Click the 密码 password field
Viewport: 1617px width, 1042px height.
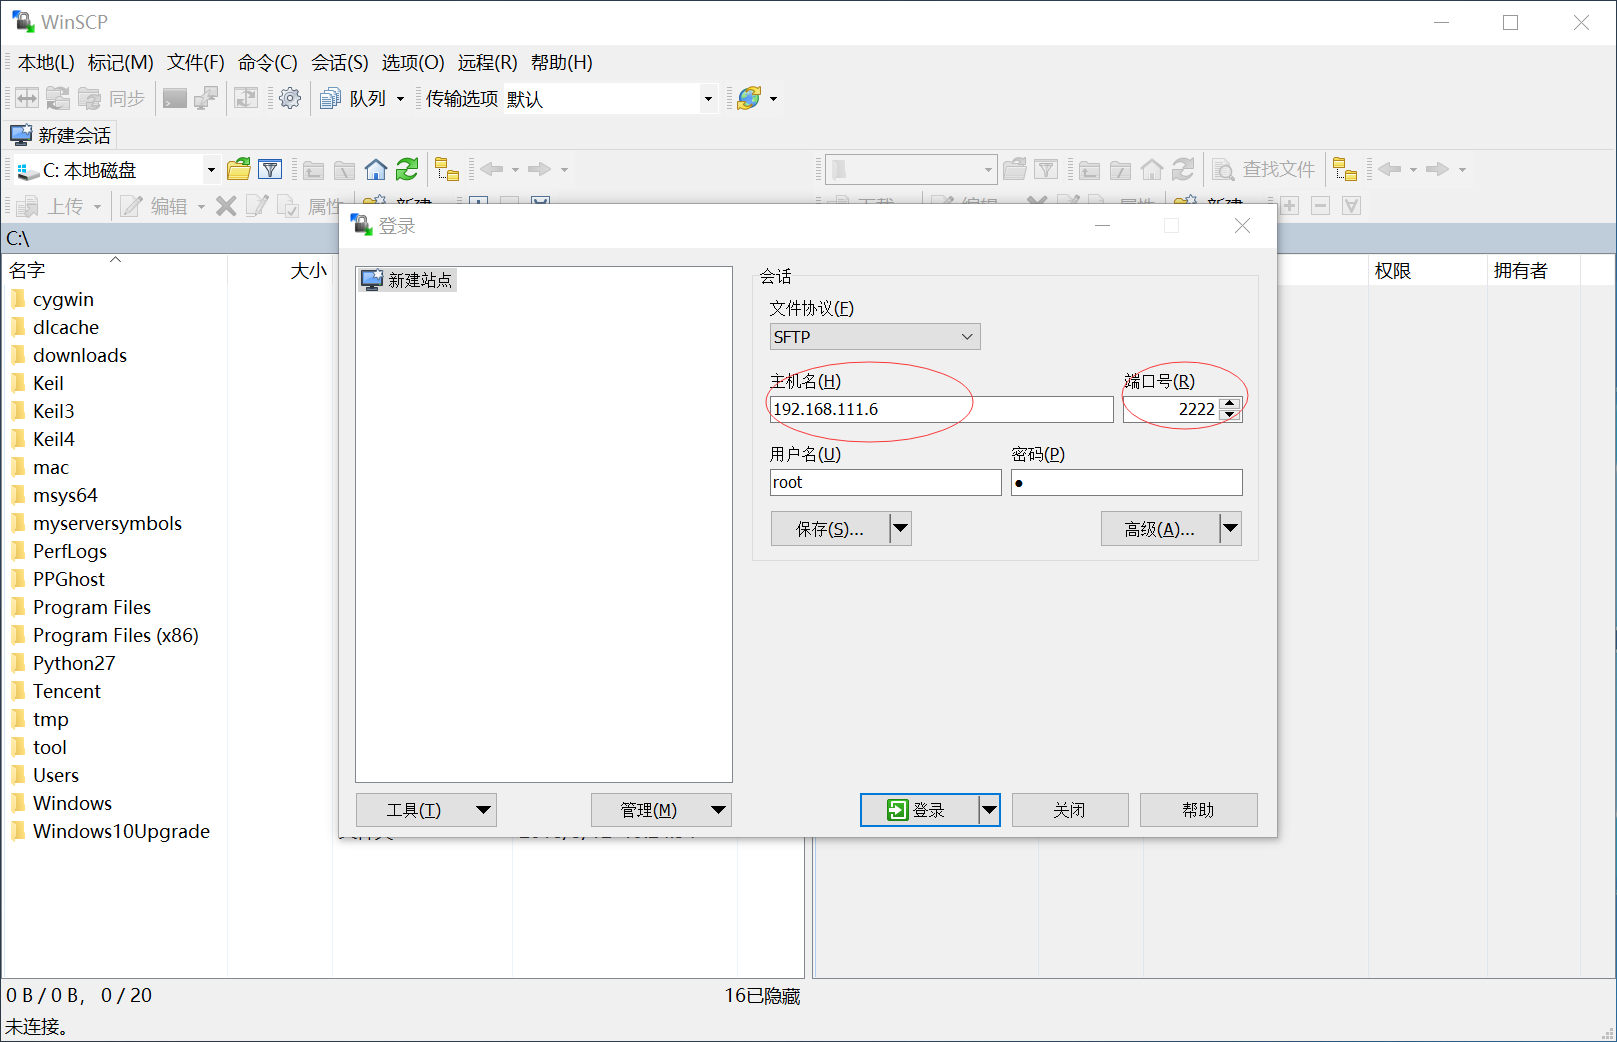pos(1126,482)
